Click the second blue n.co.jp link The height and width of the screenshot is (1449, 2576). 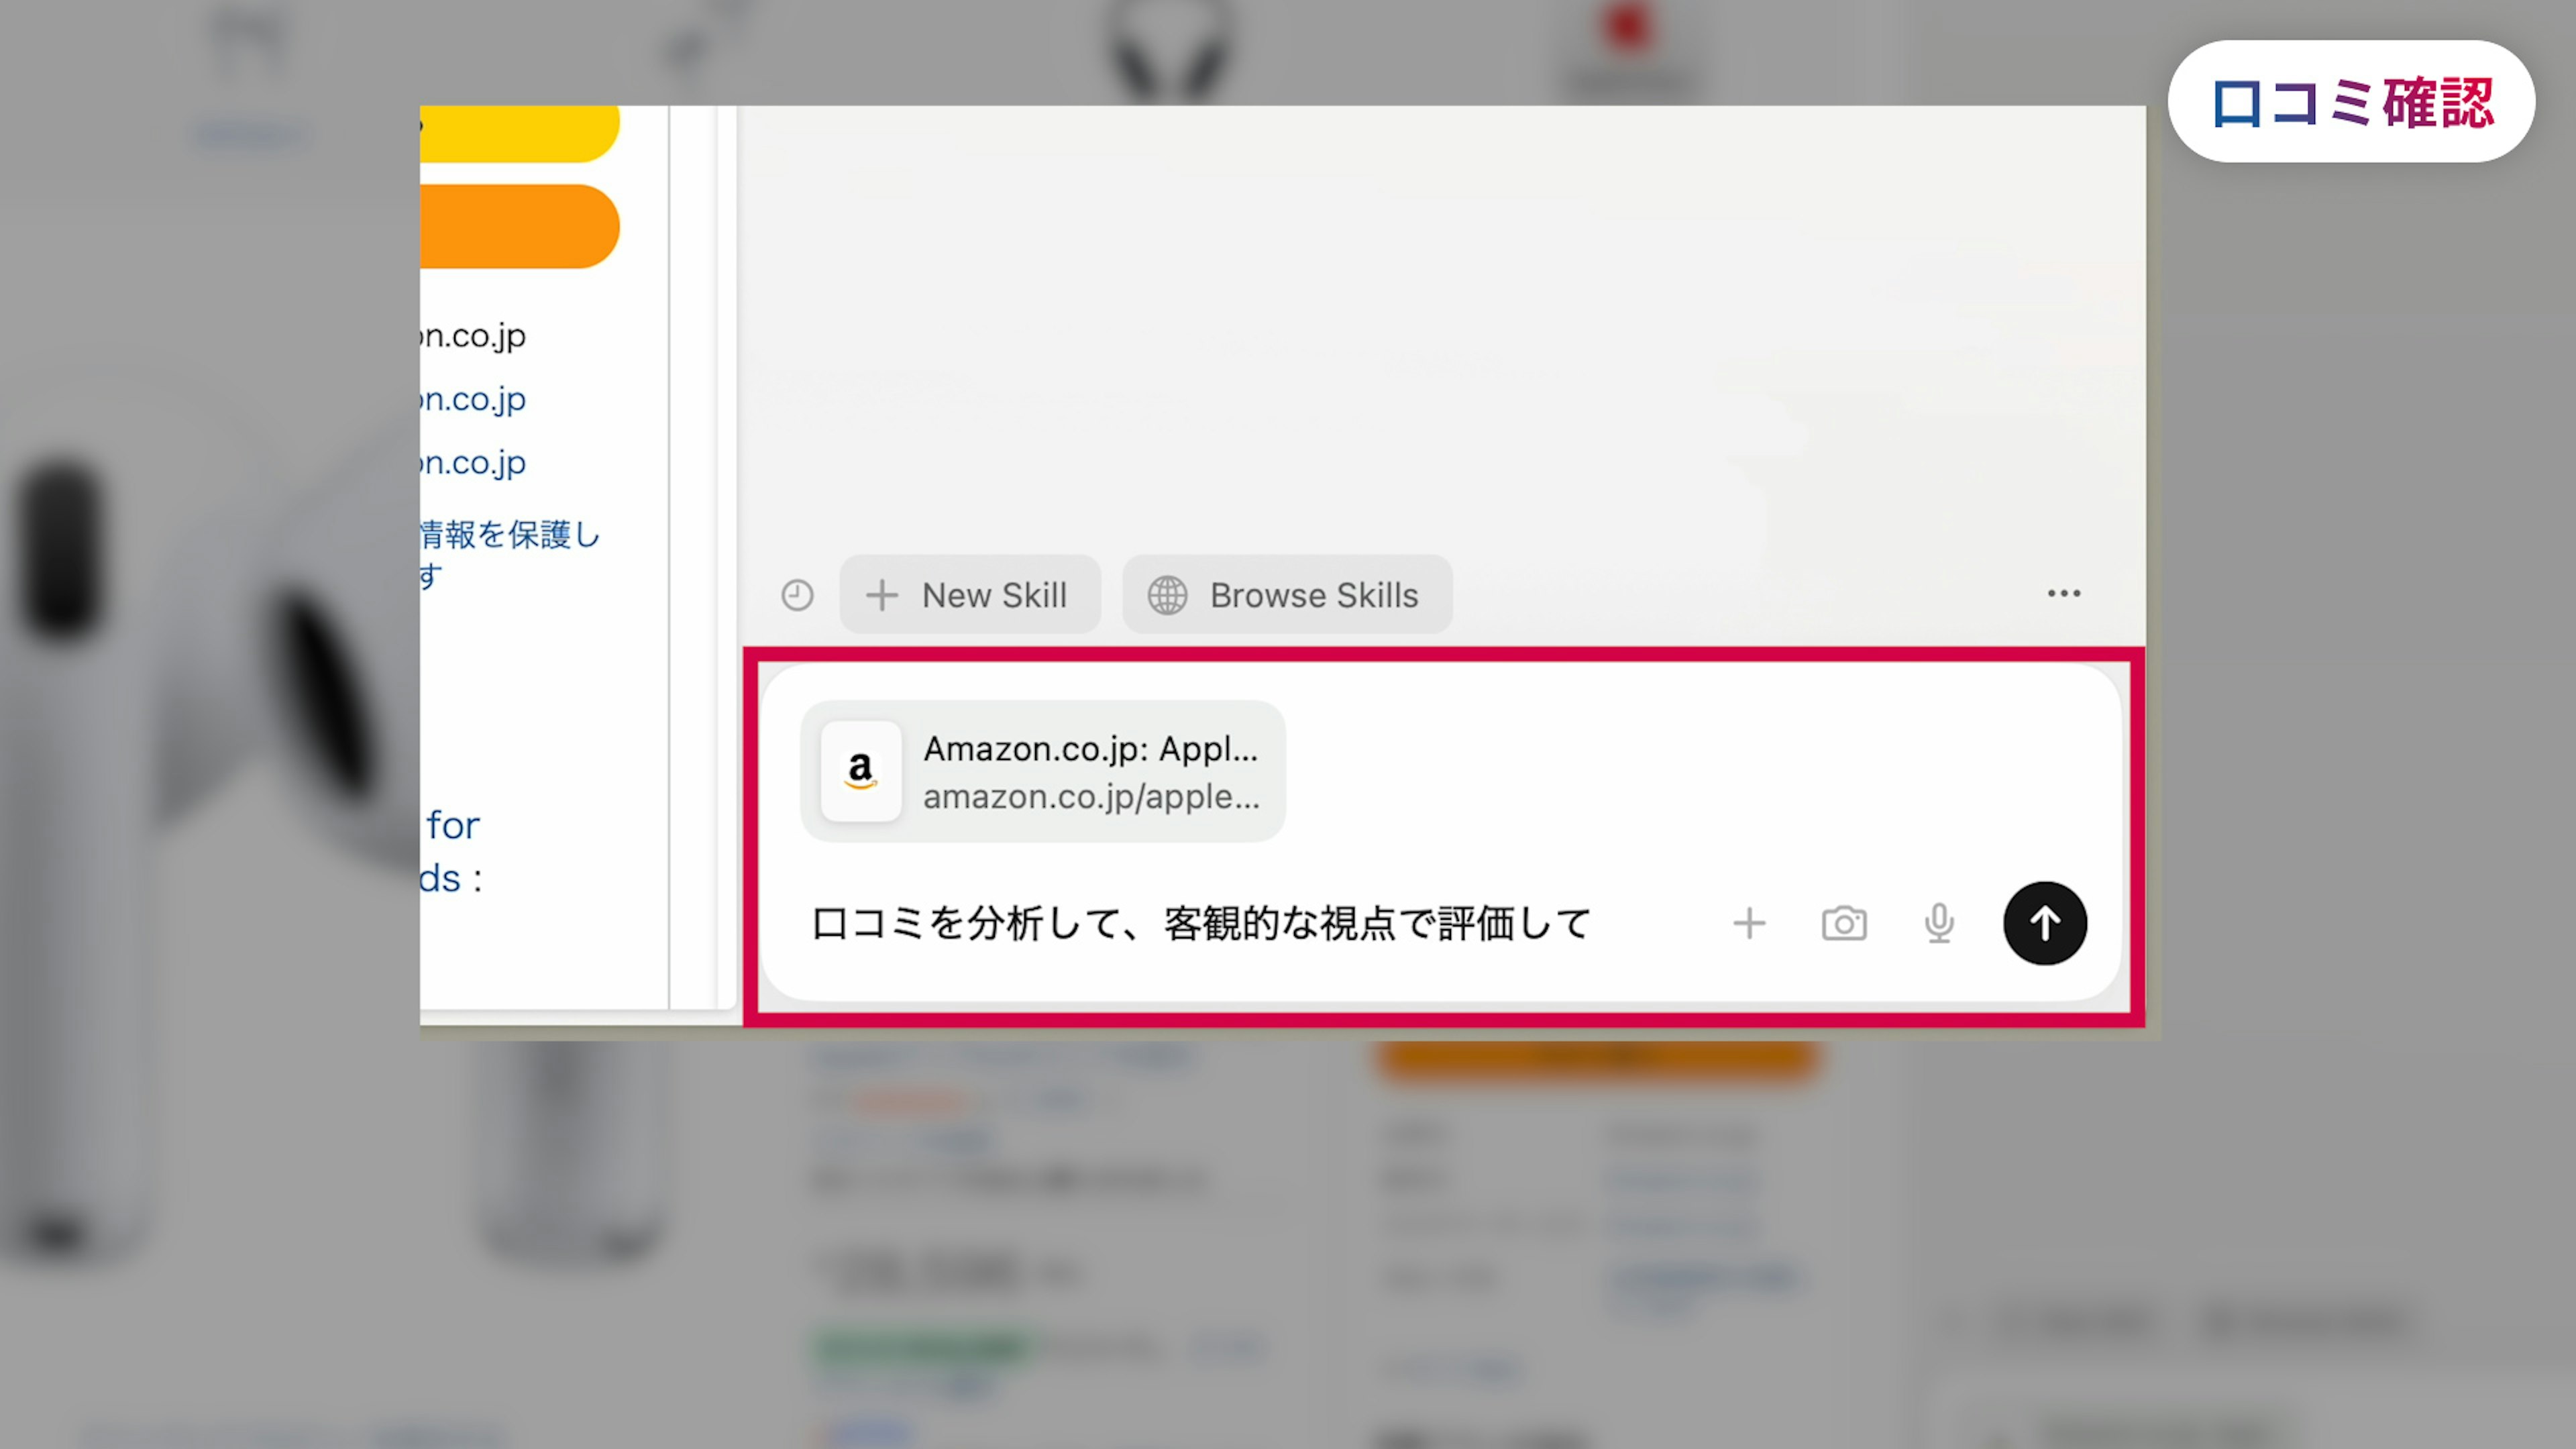pos(472,399)
